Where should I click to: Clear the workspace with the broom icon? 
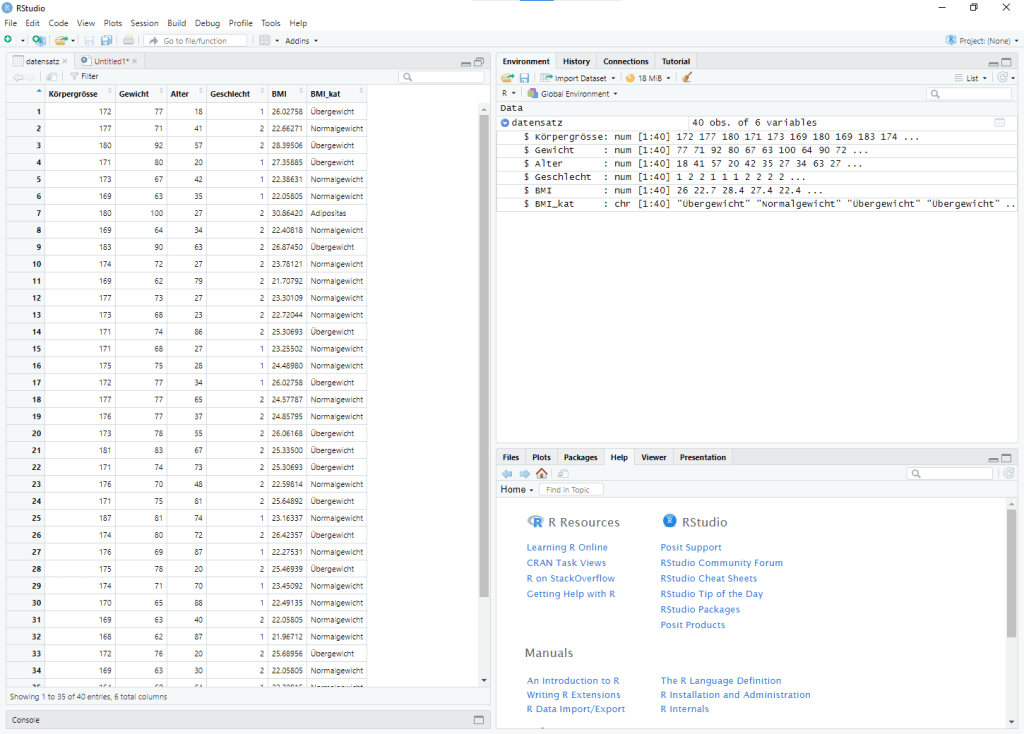[686, 77]
